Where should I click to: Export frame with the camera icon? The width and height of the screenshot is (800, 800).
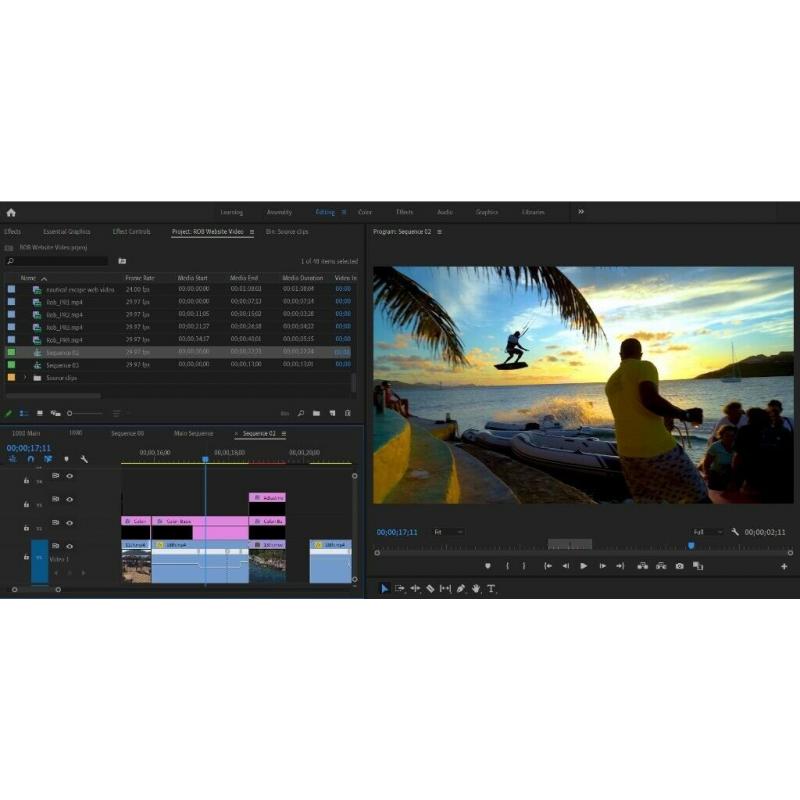tap(680, 566)
